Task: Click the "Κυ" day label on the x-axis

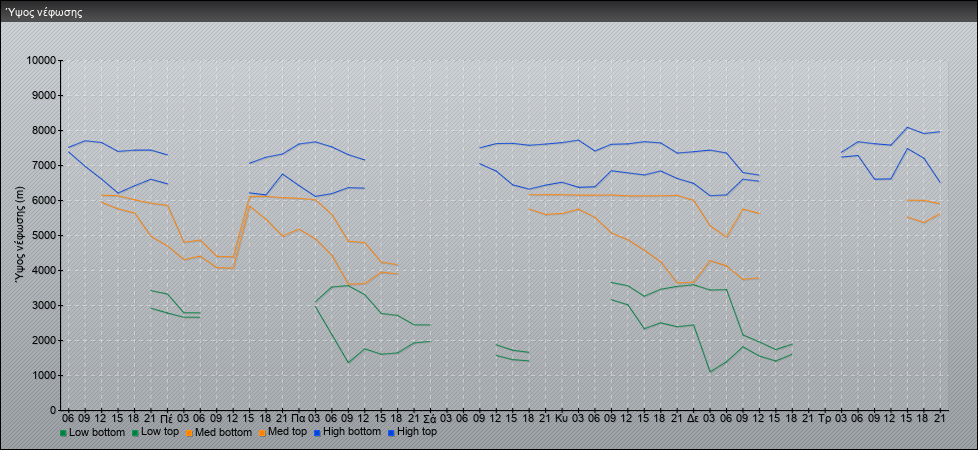Action: [561, 418]
